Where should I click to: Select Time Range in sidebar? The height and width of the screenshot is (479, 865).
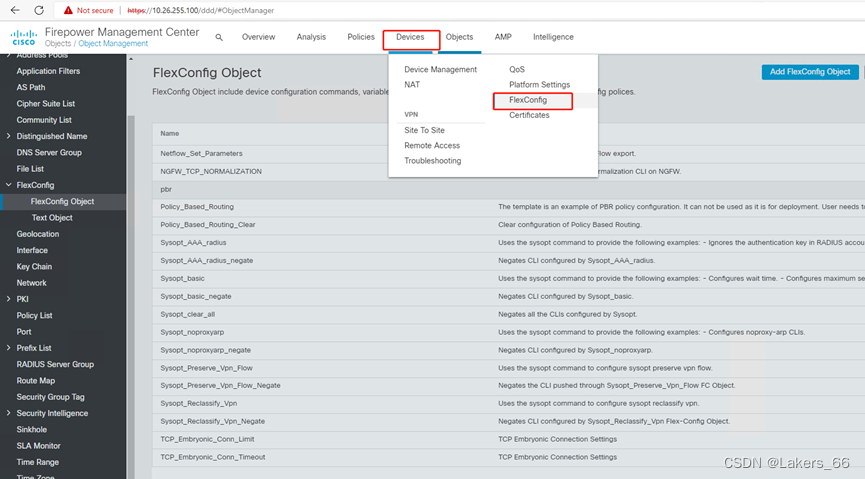38,462
